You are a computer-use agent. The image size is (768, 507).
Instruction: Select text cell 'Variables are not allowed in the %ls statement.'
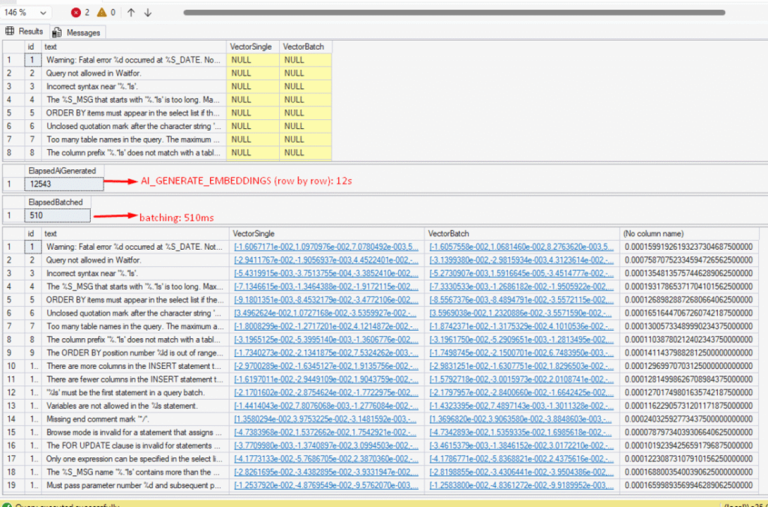click(135, 406)
